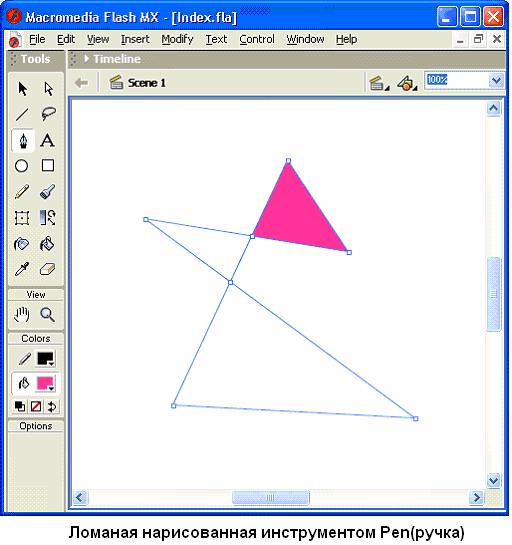Select the Arrow selection tool
512x545 pixels.
coord(22,89)
